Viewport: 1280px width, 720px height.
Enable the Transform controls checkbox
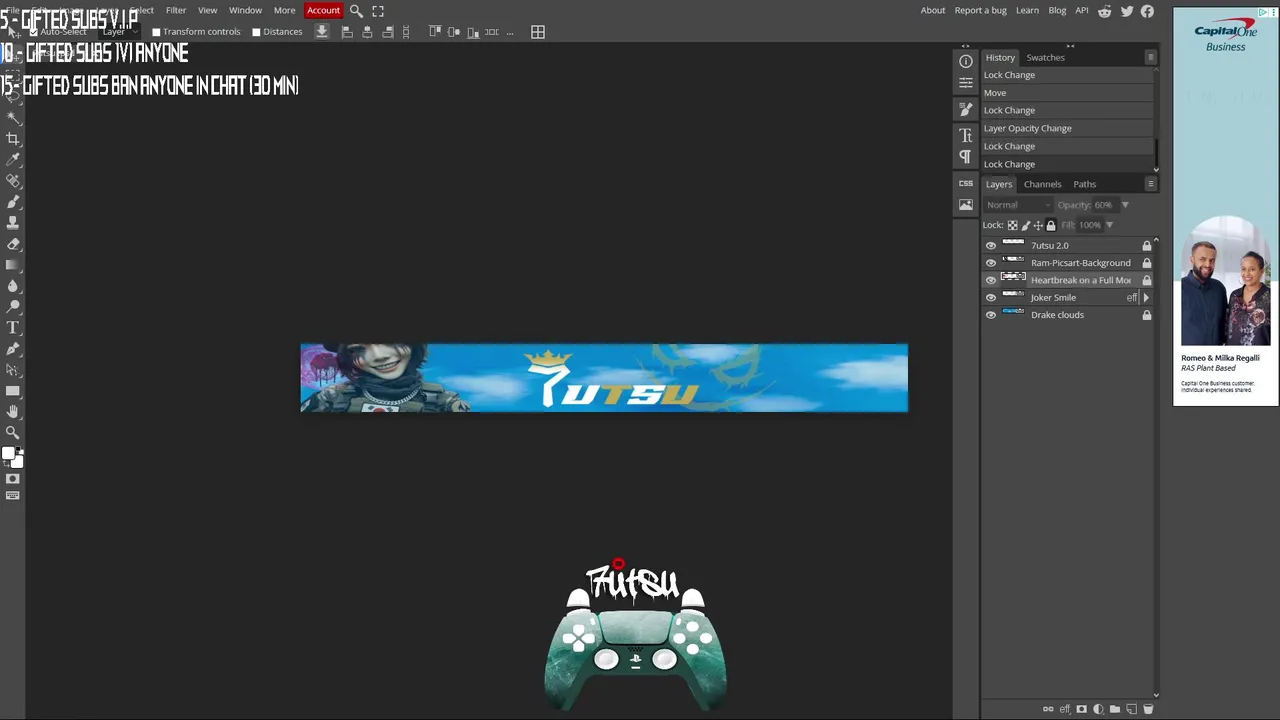tap(156, 32)
